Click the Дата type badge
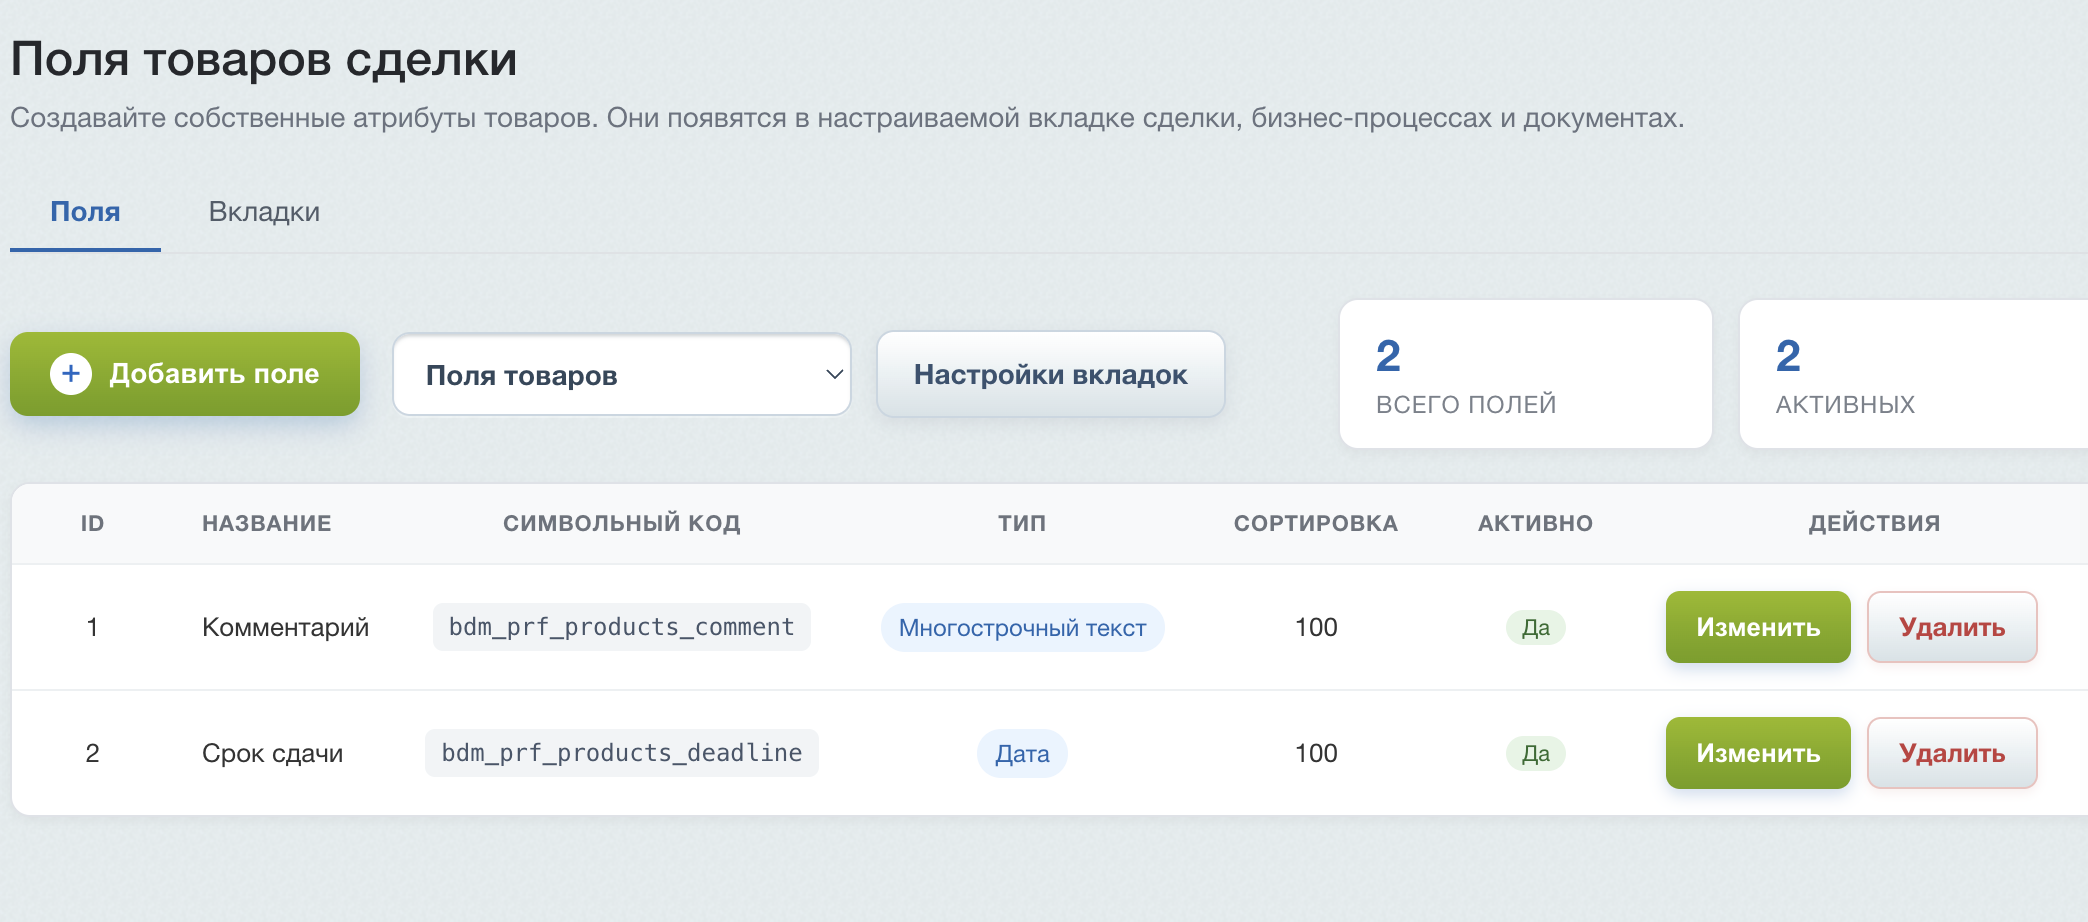 [x=1022, y=753]
